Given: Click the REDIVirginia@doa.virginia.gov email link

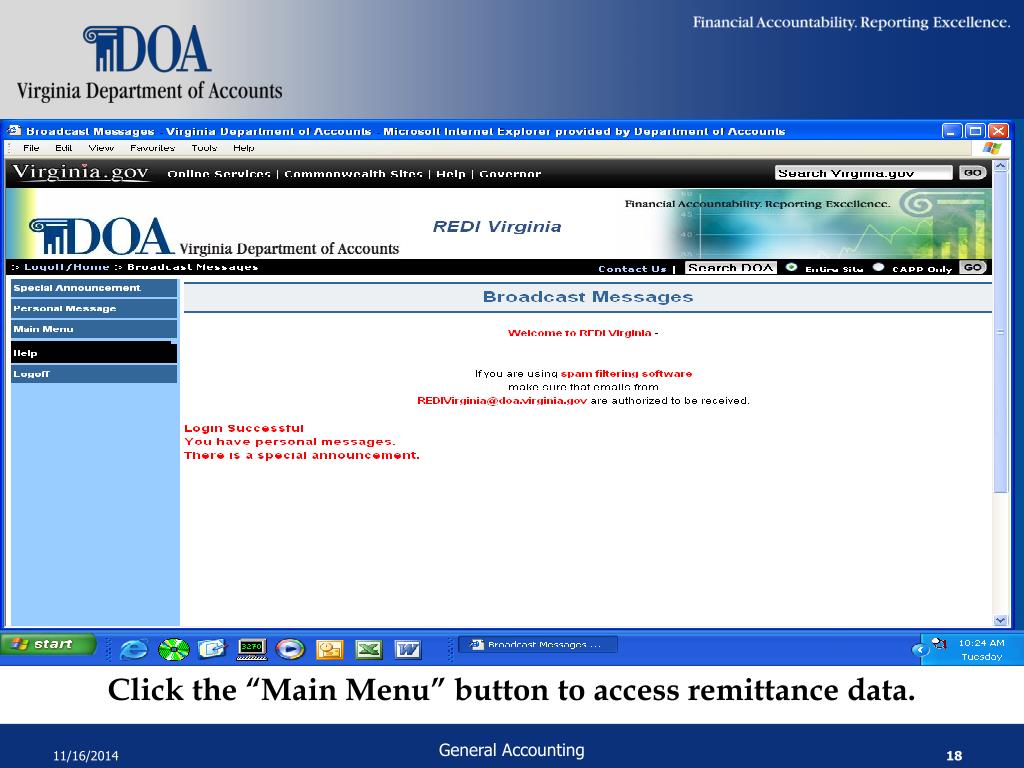Looking at the screenshot, I should point(502,400).
